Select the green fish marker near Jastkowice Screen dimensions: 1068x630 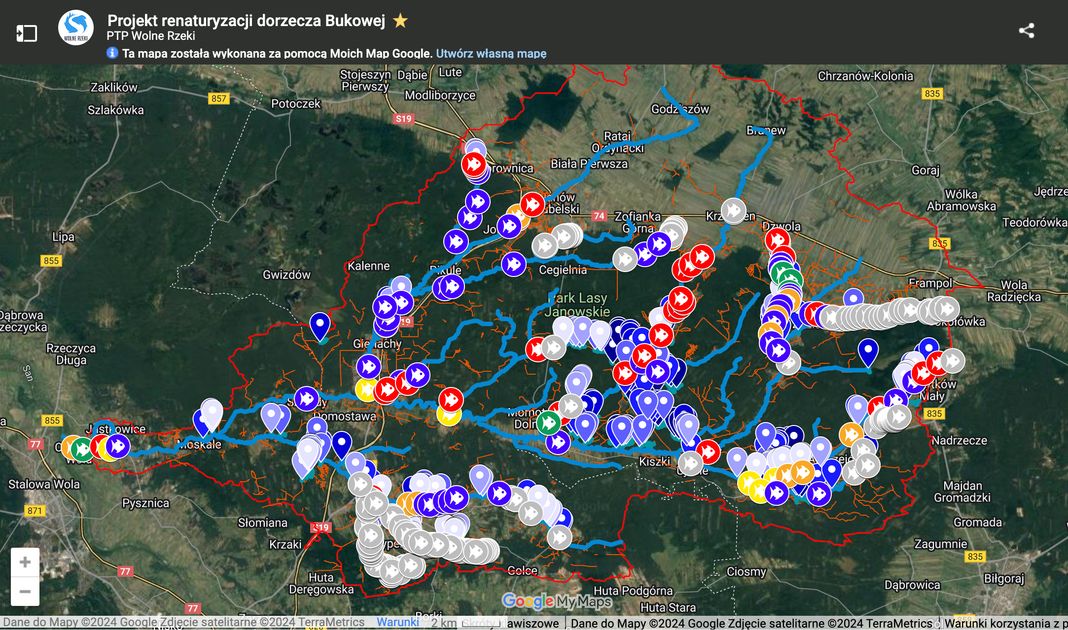83,449
